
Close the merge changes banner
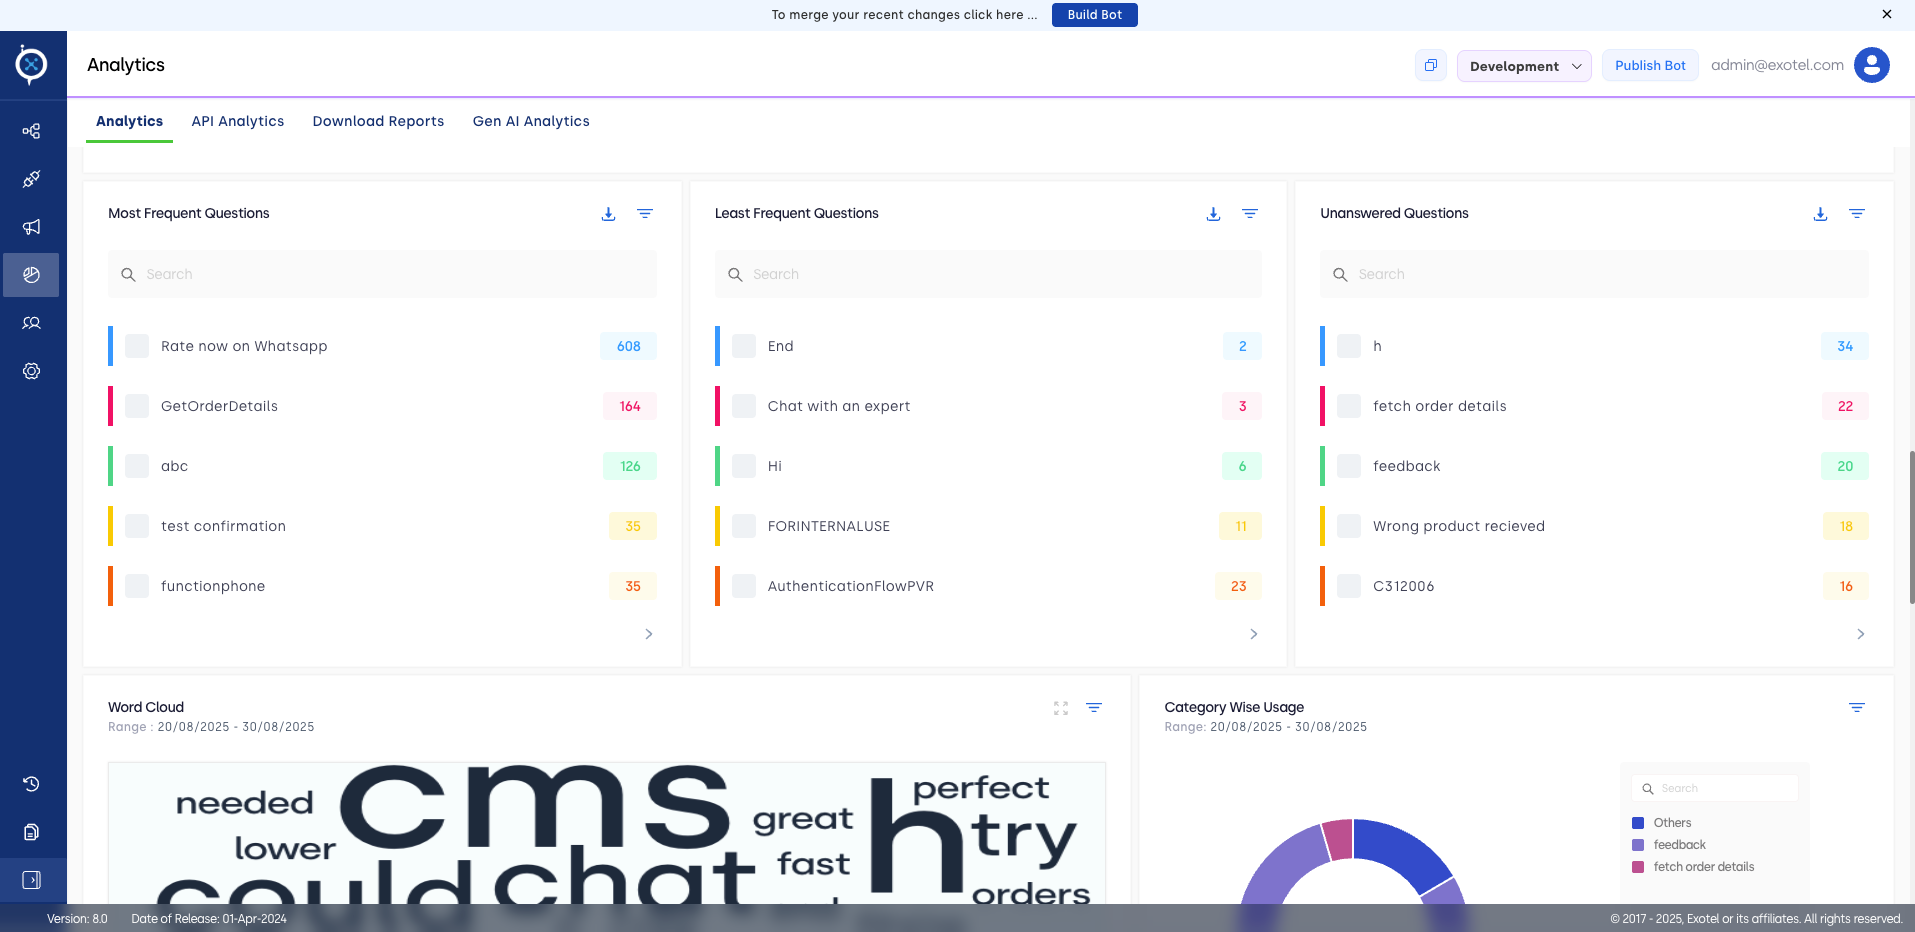tap(1887, 14)
